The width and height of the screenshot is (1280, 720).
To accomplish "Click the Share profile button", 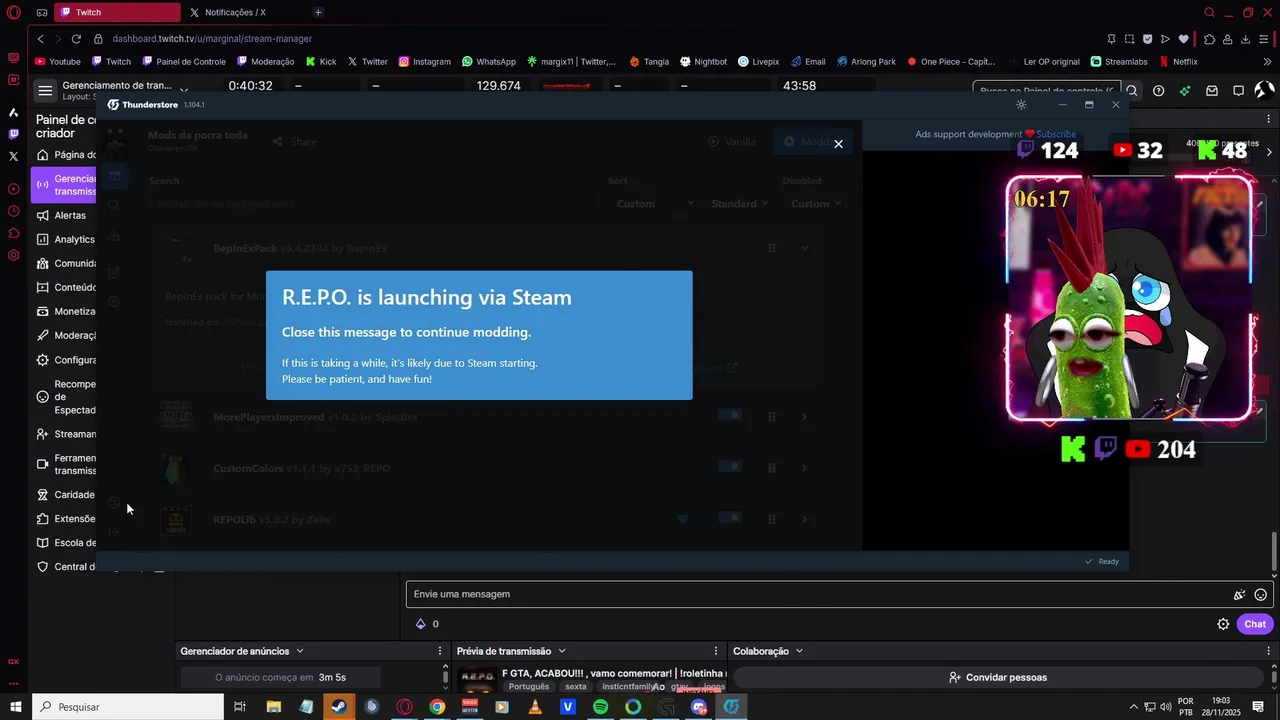I will (x=295, y=142).
